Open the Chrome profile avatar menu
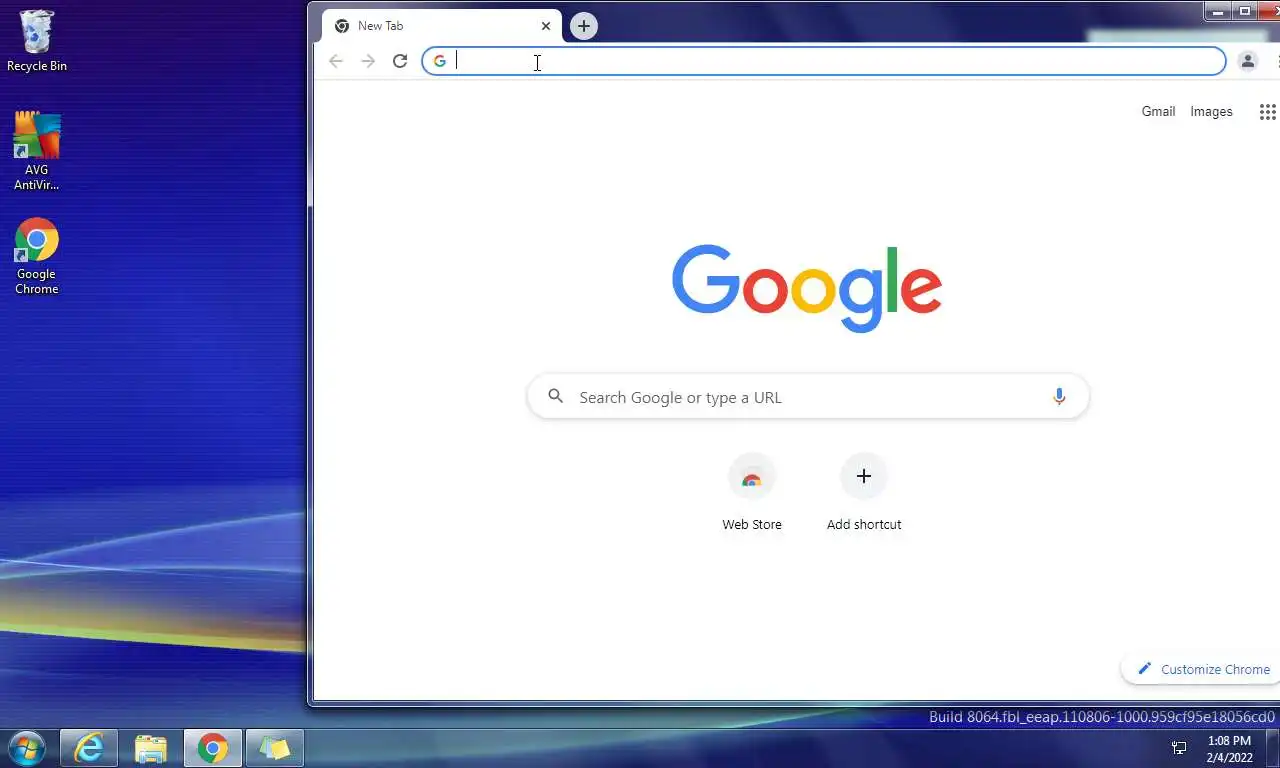This screenshot has width=1280, height=768. (x=1247, y=61)
